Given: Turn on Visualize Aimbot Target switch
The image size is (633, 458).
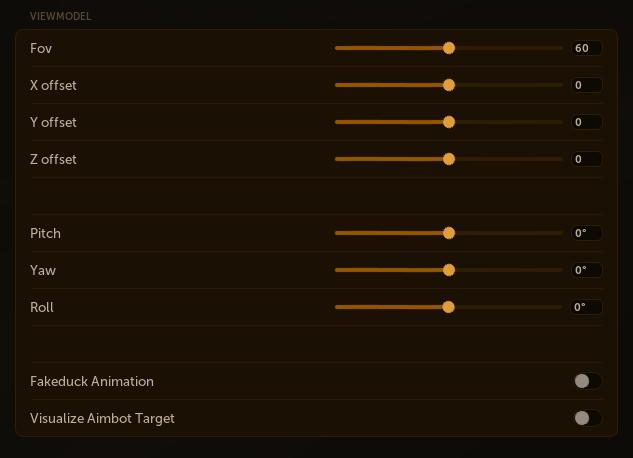Looking at the screenshot, I should (587, 418).
